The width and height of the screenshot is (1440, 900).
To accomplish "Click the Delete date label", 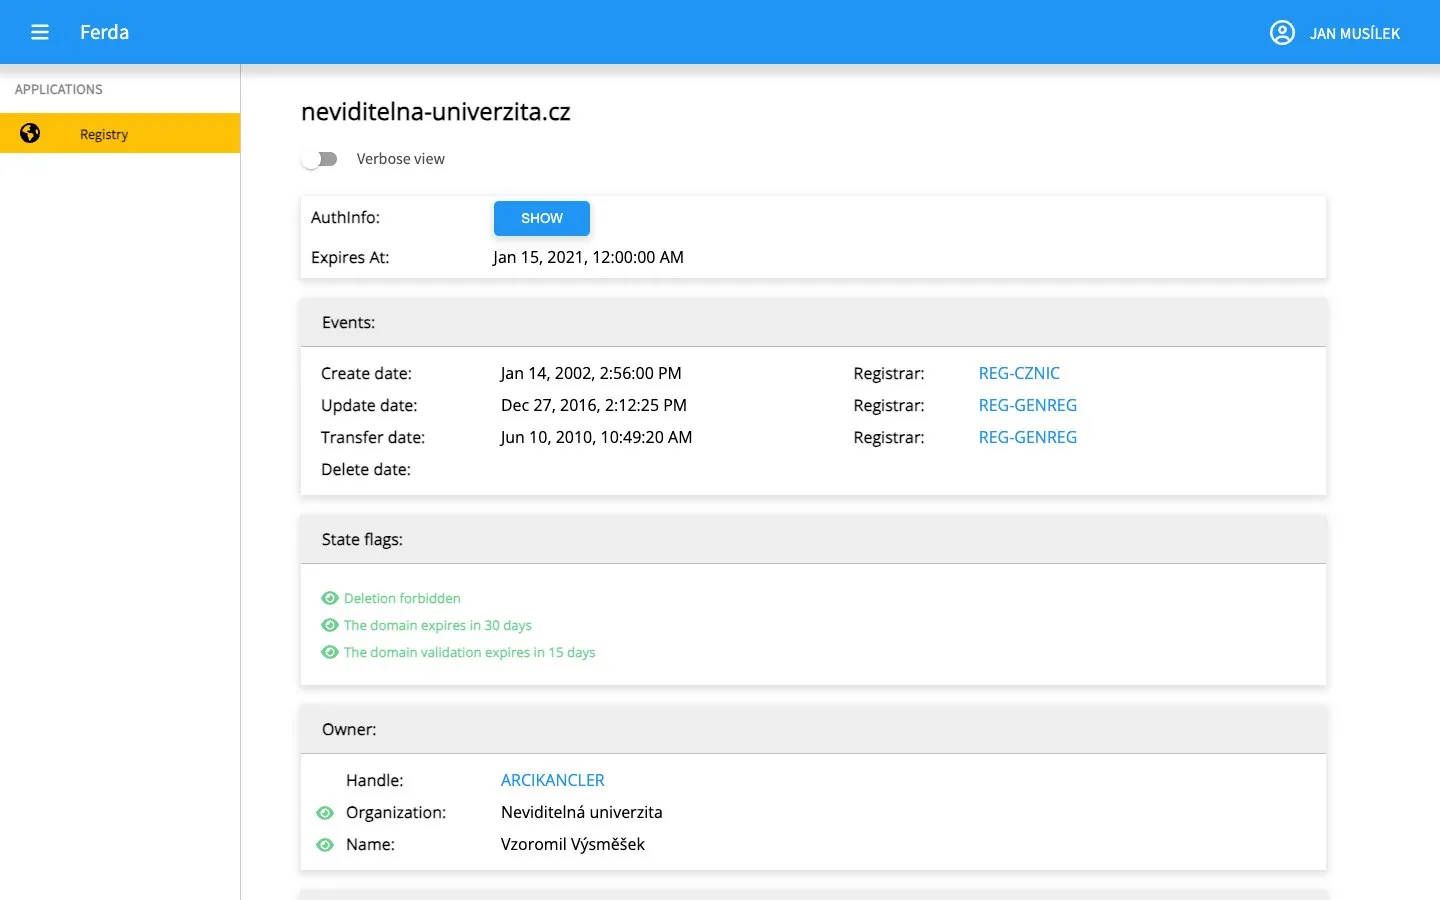I will coord(366,469).
